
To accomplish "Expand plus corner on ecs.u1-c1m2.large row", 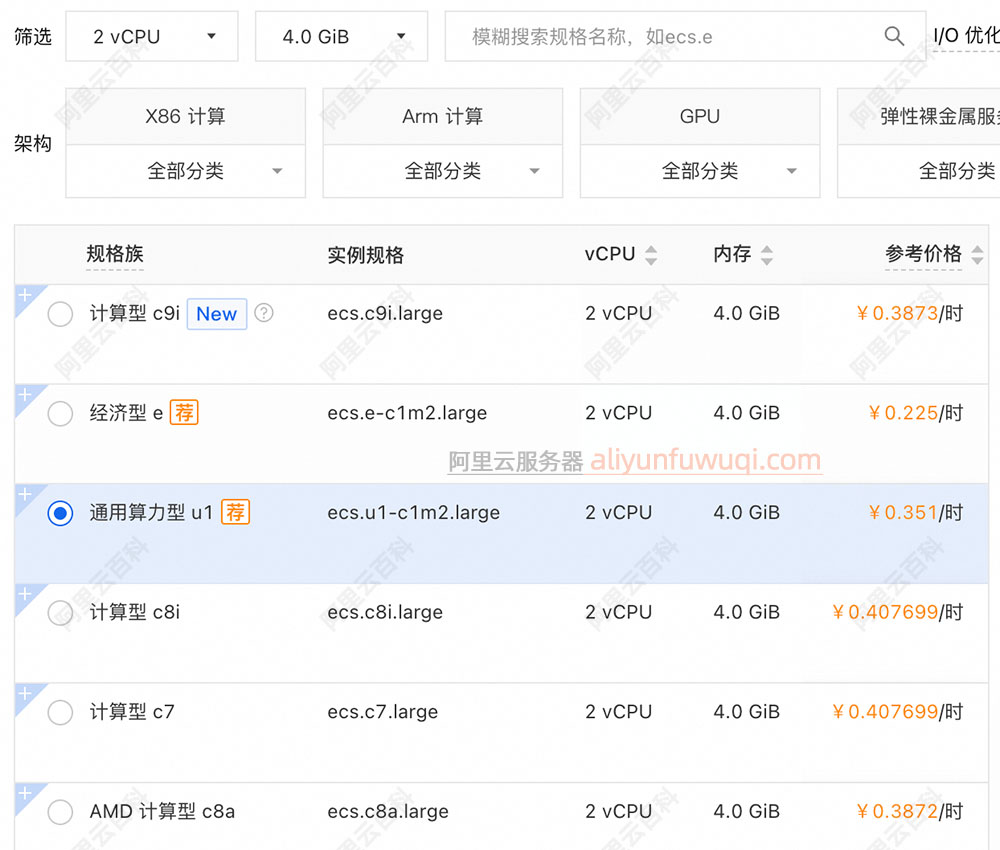I will [x=26, y=495].
